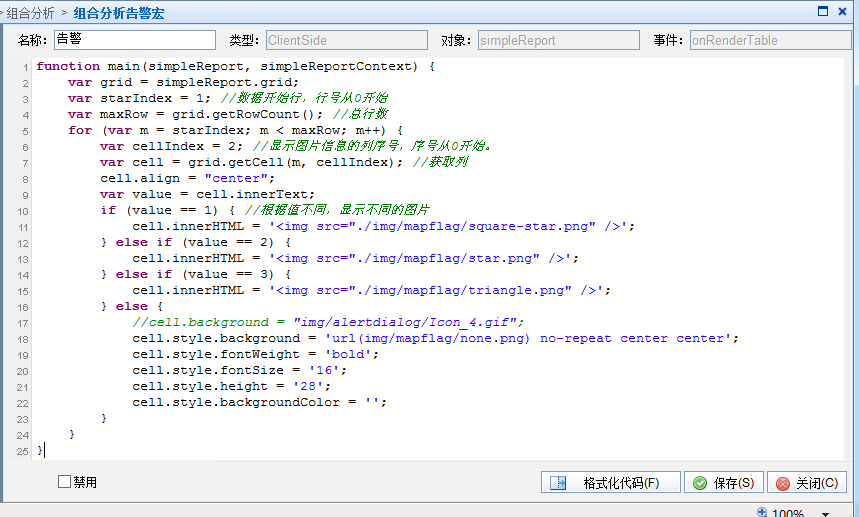Viewport: 859px width, 517px height.
Task: Maximize the macro dialog window icon
Action: tap(823, 11)
